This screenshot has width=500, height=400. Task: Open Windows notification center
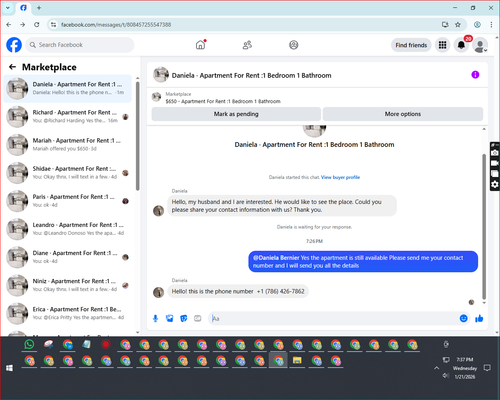(487, 368)
